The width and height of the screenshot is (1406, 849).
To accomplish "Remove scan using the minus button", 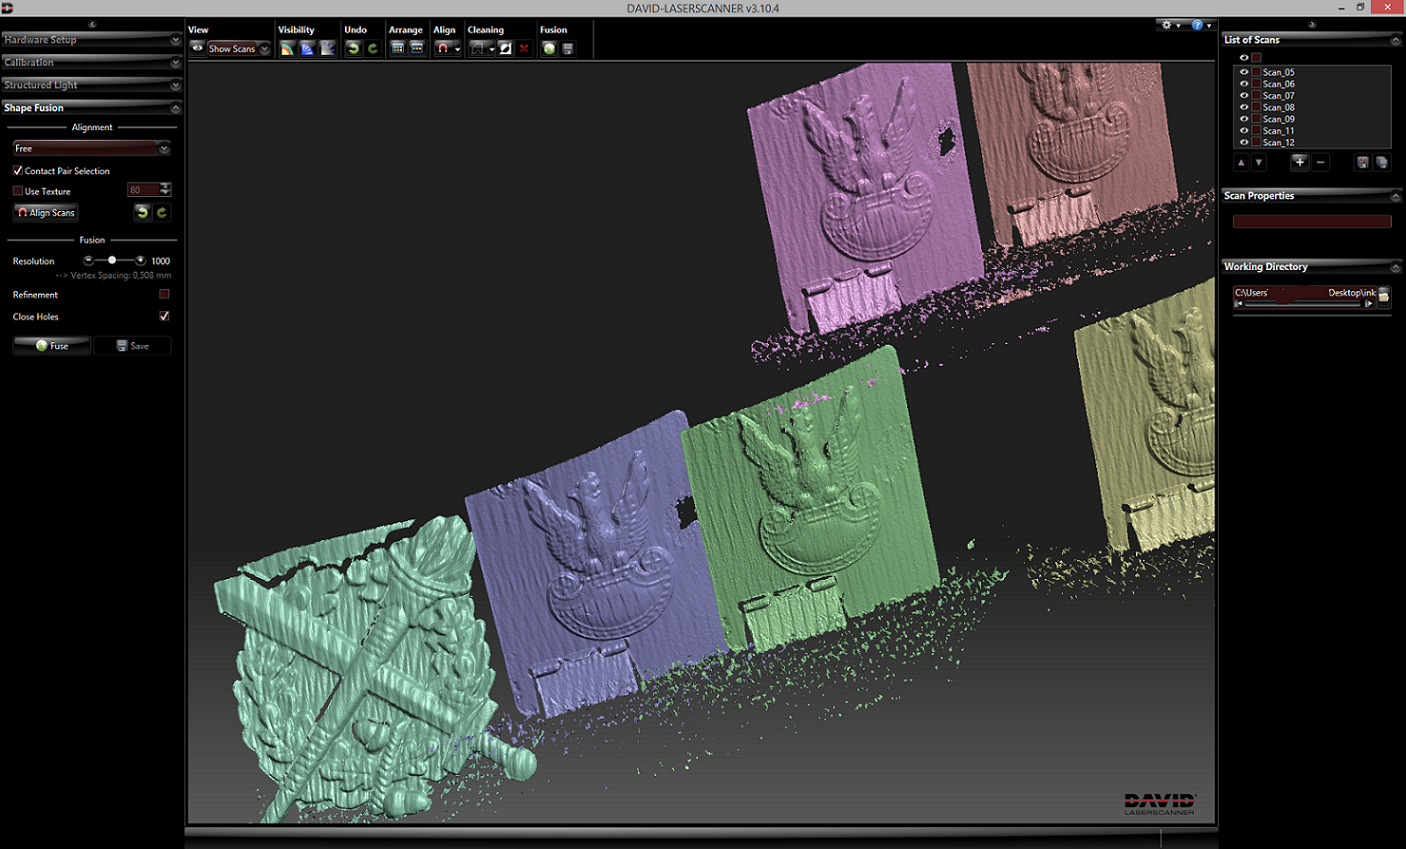I will pos(1320,162).
